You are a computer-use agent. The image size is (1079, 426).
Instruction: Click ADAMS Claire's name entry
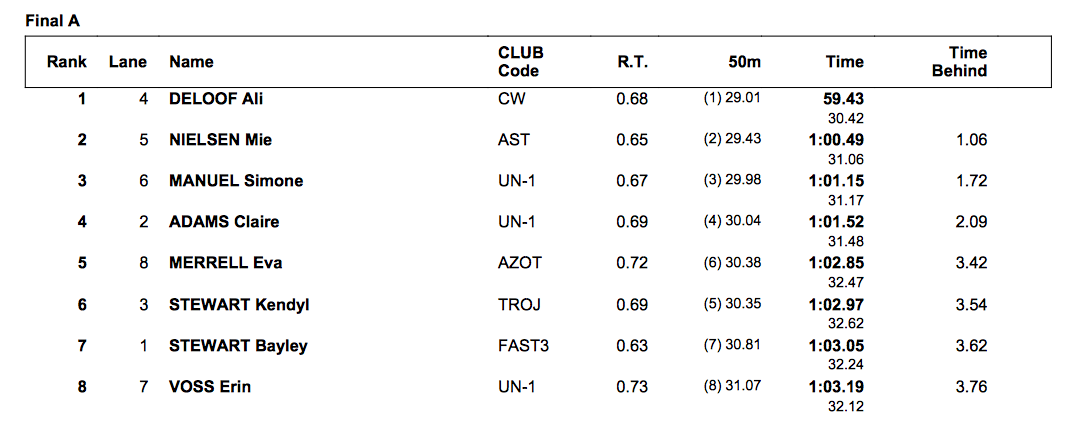pos(224,222)
